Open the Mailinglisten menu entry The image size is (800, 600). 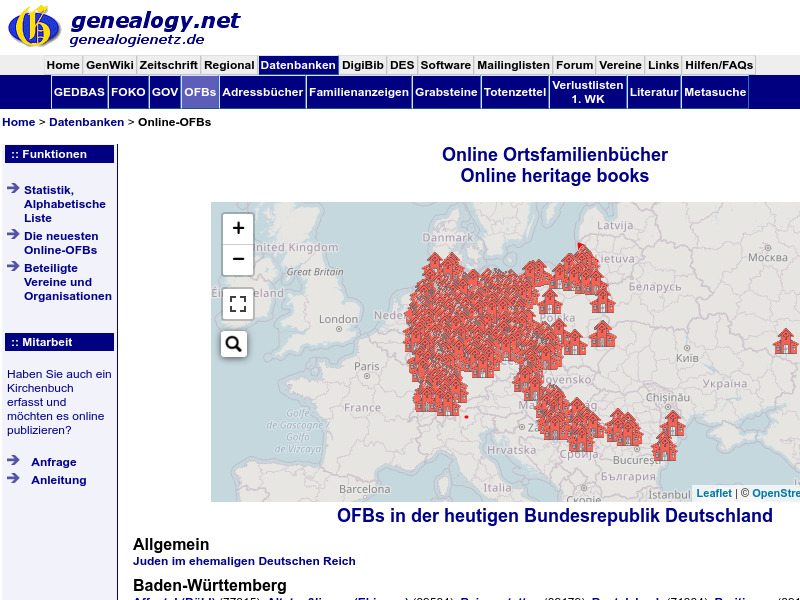(513, 64)
